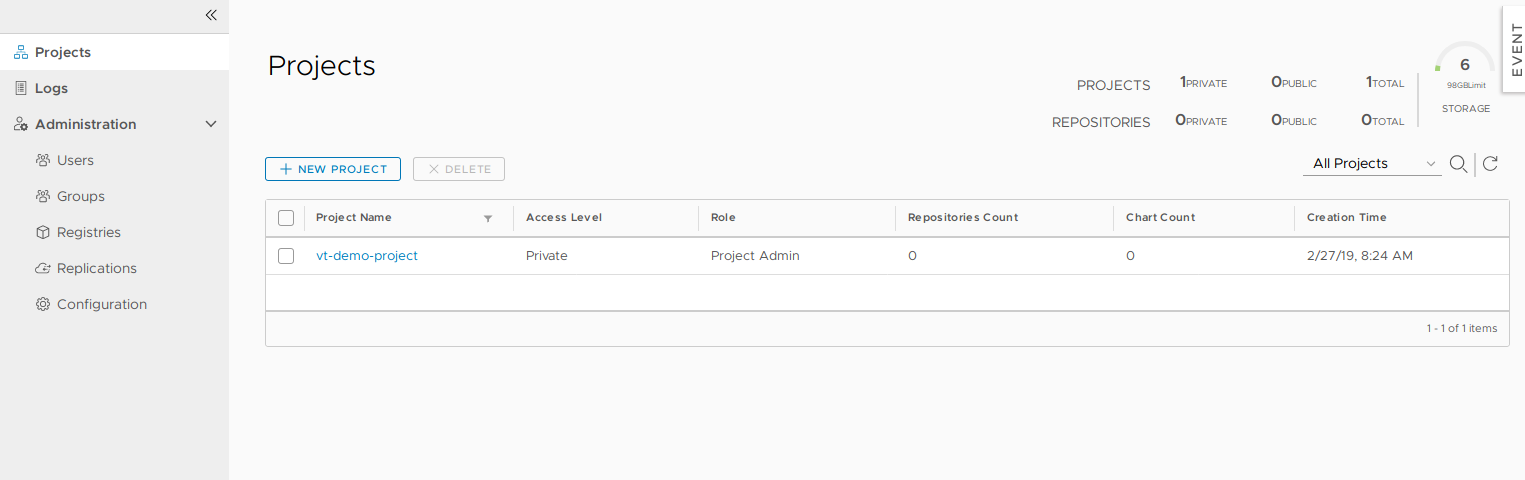Open the All Projects dropdown
Image resolution: width=1525 pixels, height=480 pixels.
(1372, 164)
